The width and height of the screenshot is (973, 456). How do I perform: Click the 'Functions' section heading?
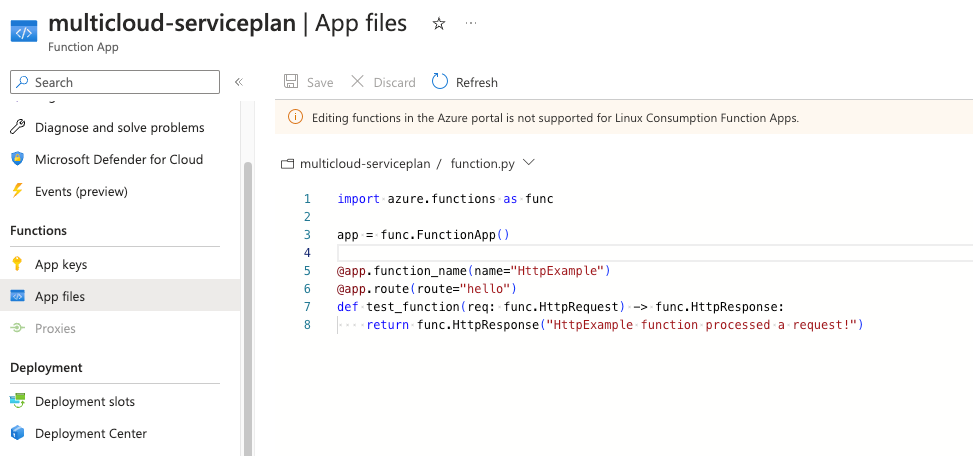[38, 231]
